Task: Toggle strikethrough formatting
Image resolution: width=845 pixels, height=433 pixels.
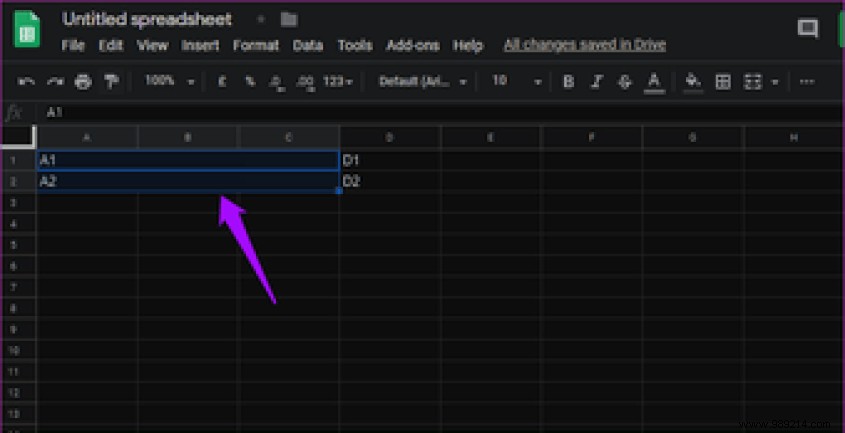Action: (625, 82)
